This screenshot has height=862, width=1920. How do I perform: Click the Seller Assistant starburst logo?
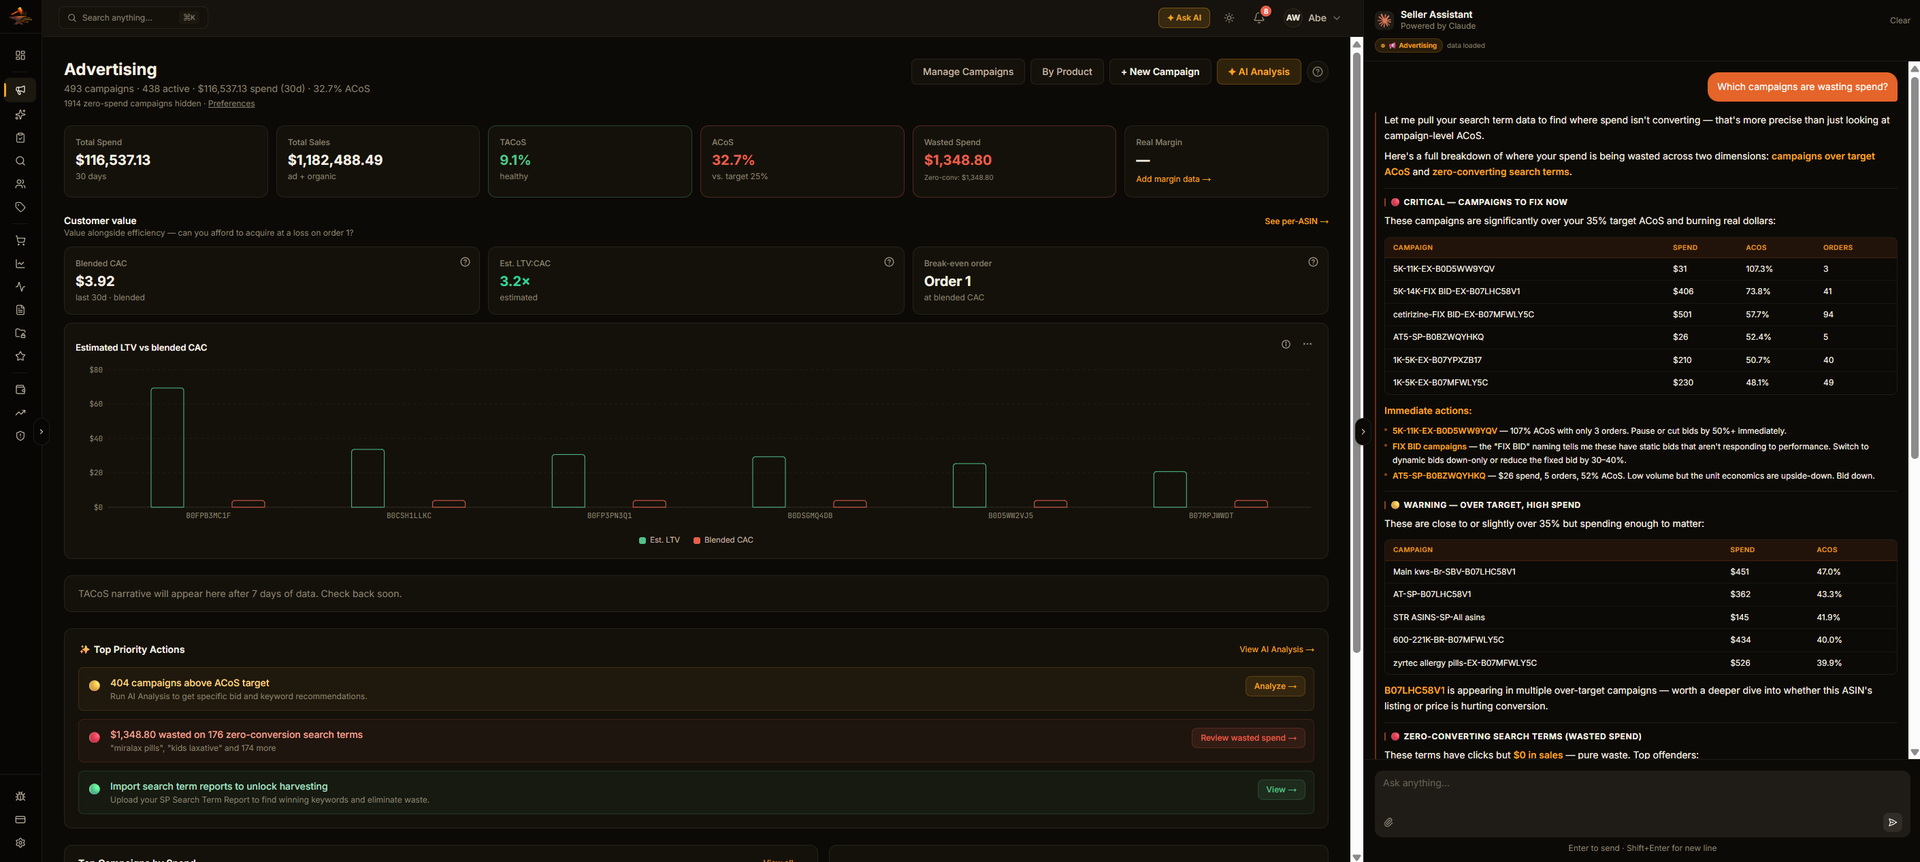pos(1385,20)
